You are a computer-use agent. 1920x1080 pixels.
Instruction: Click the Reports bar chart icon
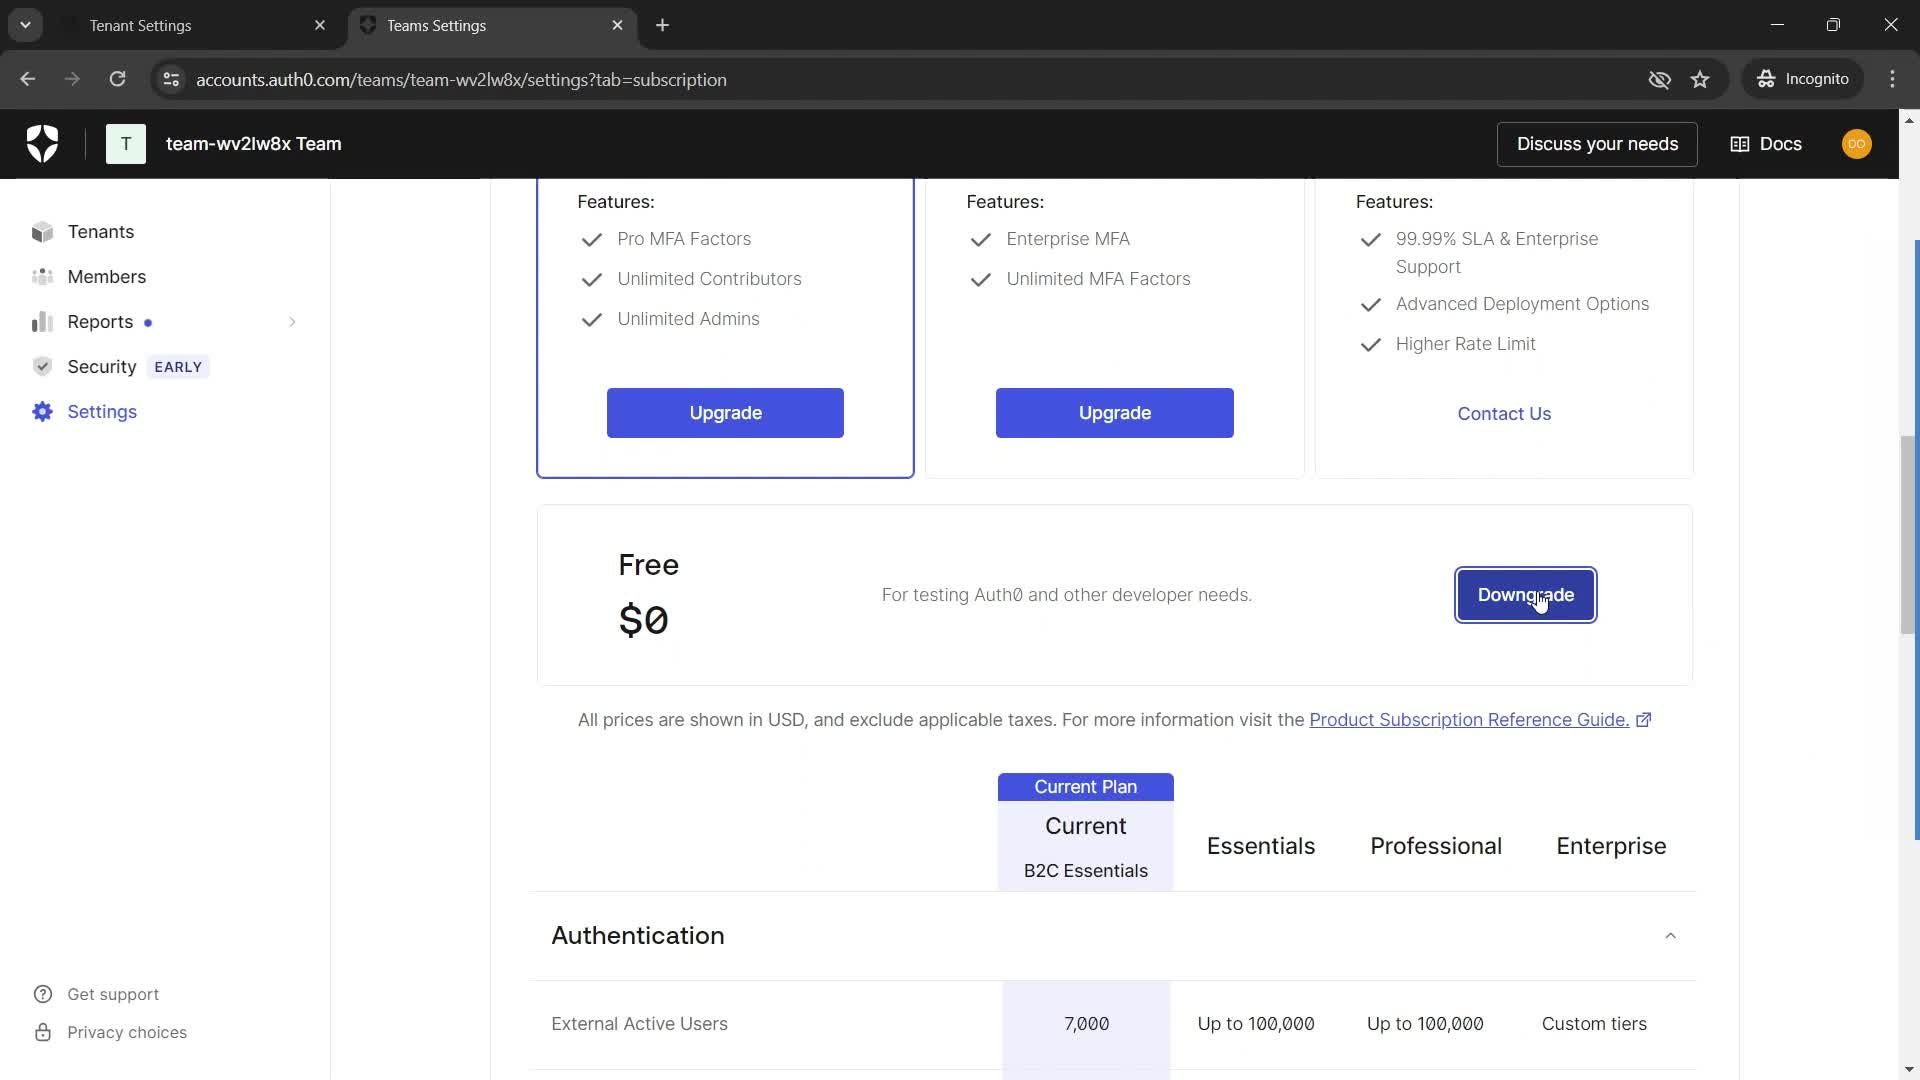point(42,322)
